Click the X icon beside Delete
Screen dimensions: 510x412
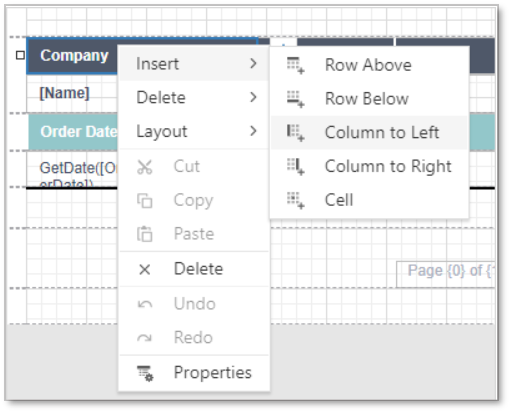pos(145,269)
